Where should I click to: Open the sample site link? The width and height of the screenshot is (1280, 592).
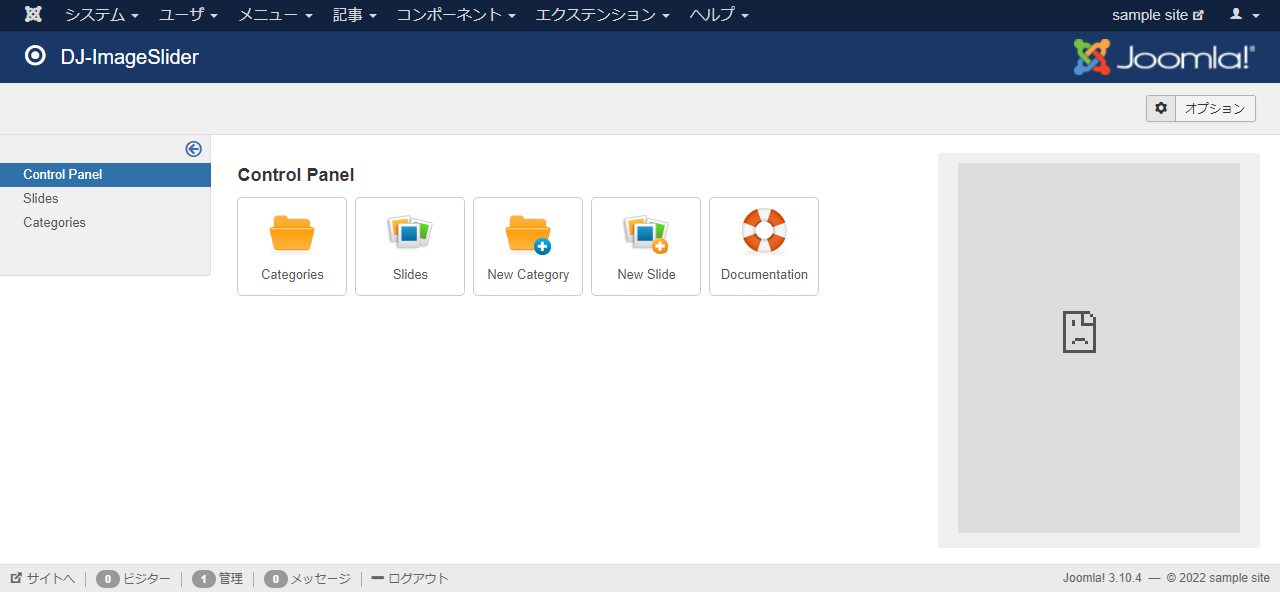(1157, 15)
